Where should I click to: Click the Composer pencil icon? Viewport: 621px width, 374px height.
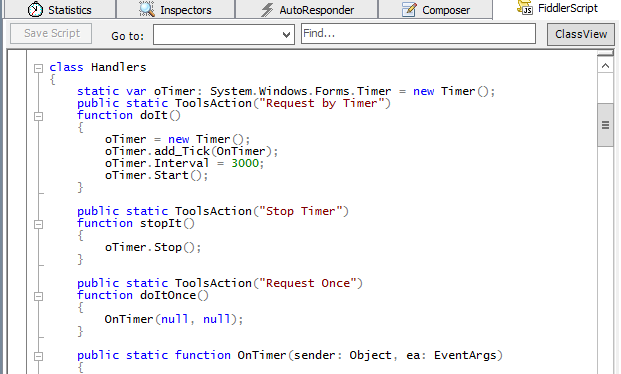pos(409,9)
